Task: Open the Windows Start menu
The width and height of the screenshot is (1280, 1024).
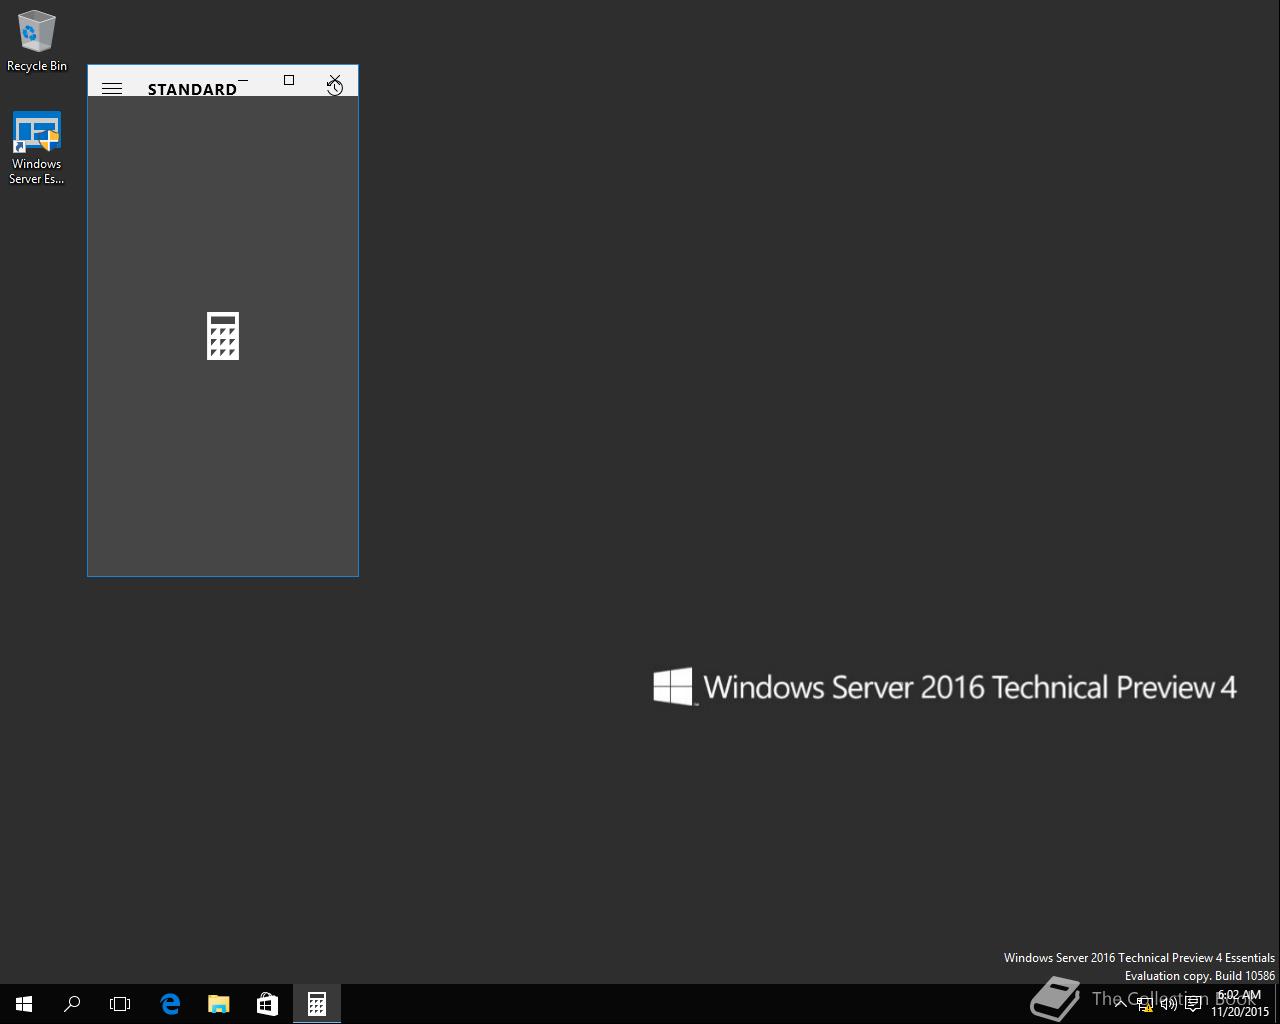Action: pos(24,1004)
